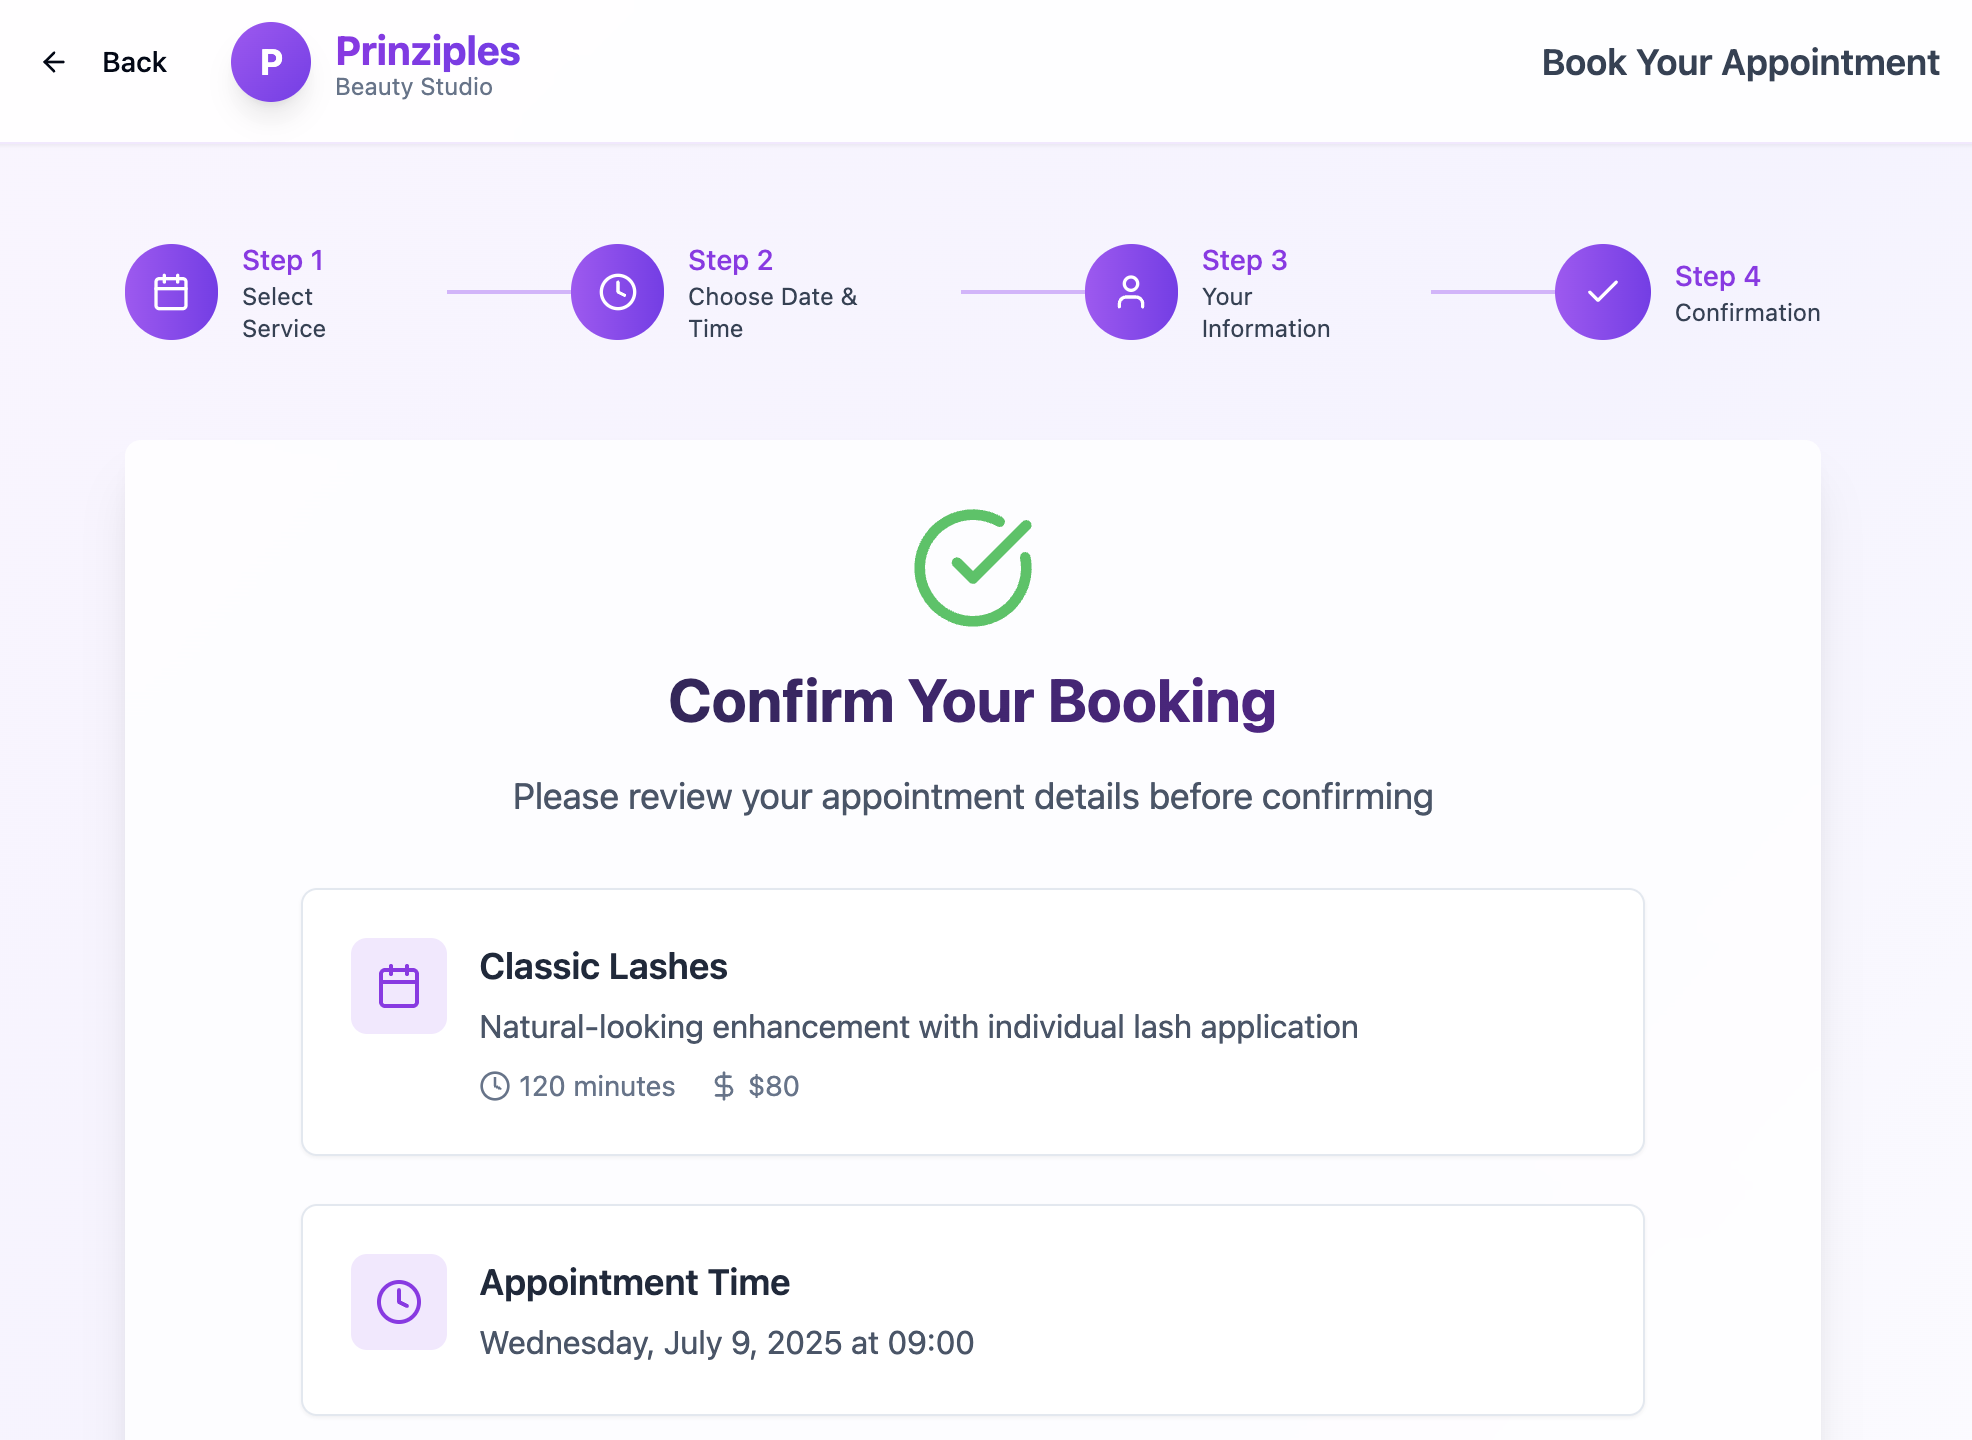The image size is (1972, 1440).
Task: Click the Classic Lashes service title
Action: 603,967
